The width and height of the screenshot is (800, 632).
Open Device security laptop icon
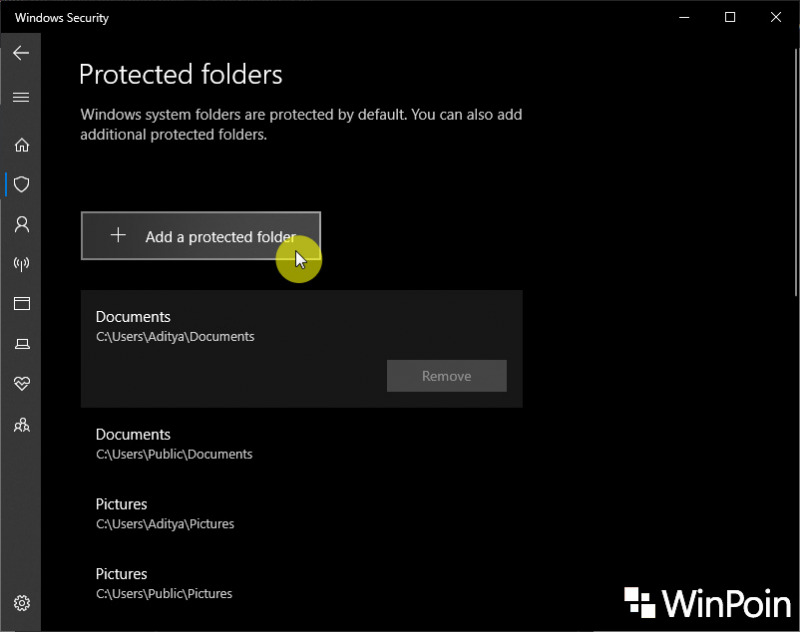click(21, 344)
